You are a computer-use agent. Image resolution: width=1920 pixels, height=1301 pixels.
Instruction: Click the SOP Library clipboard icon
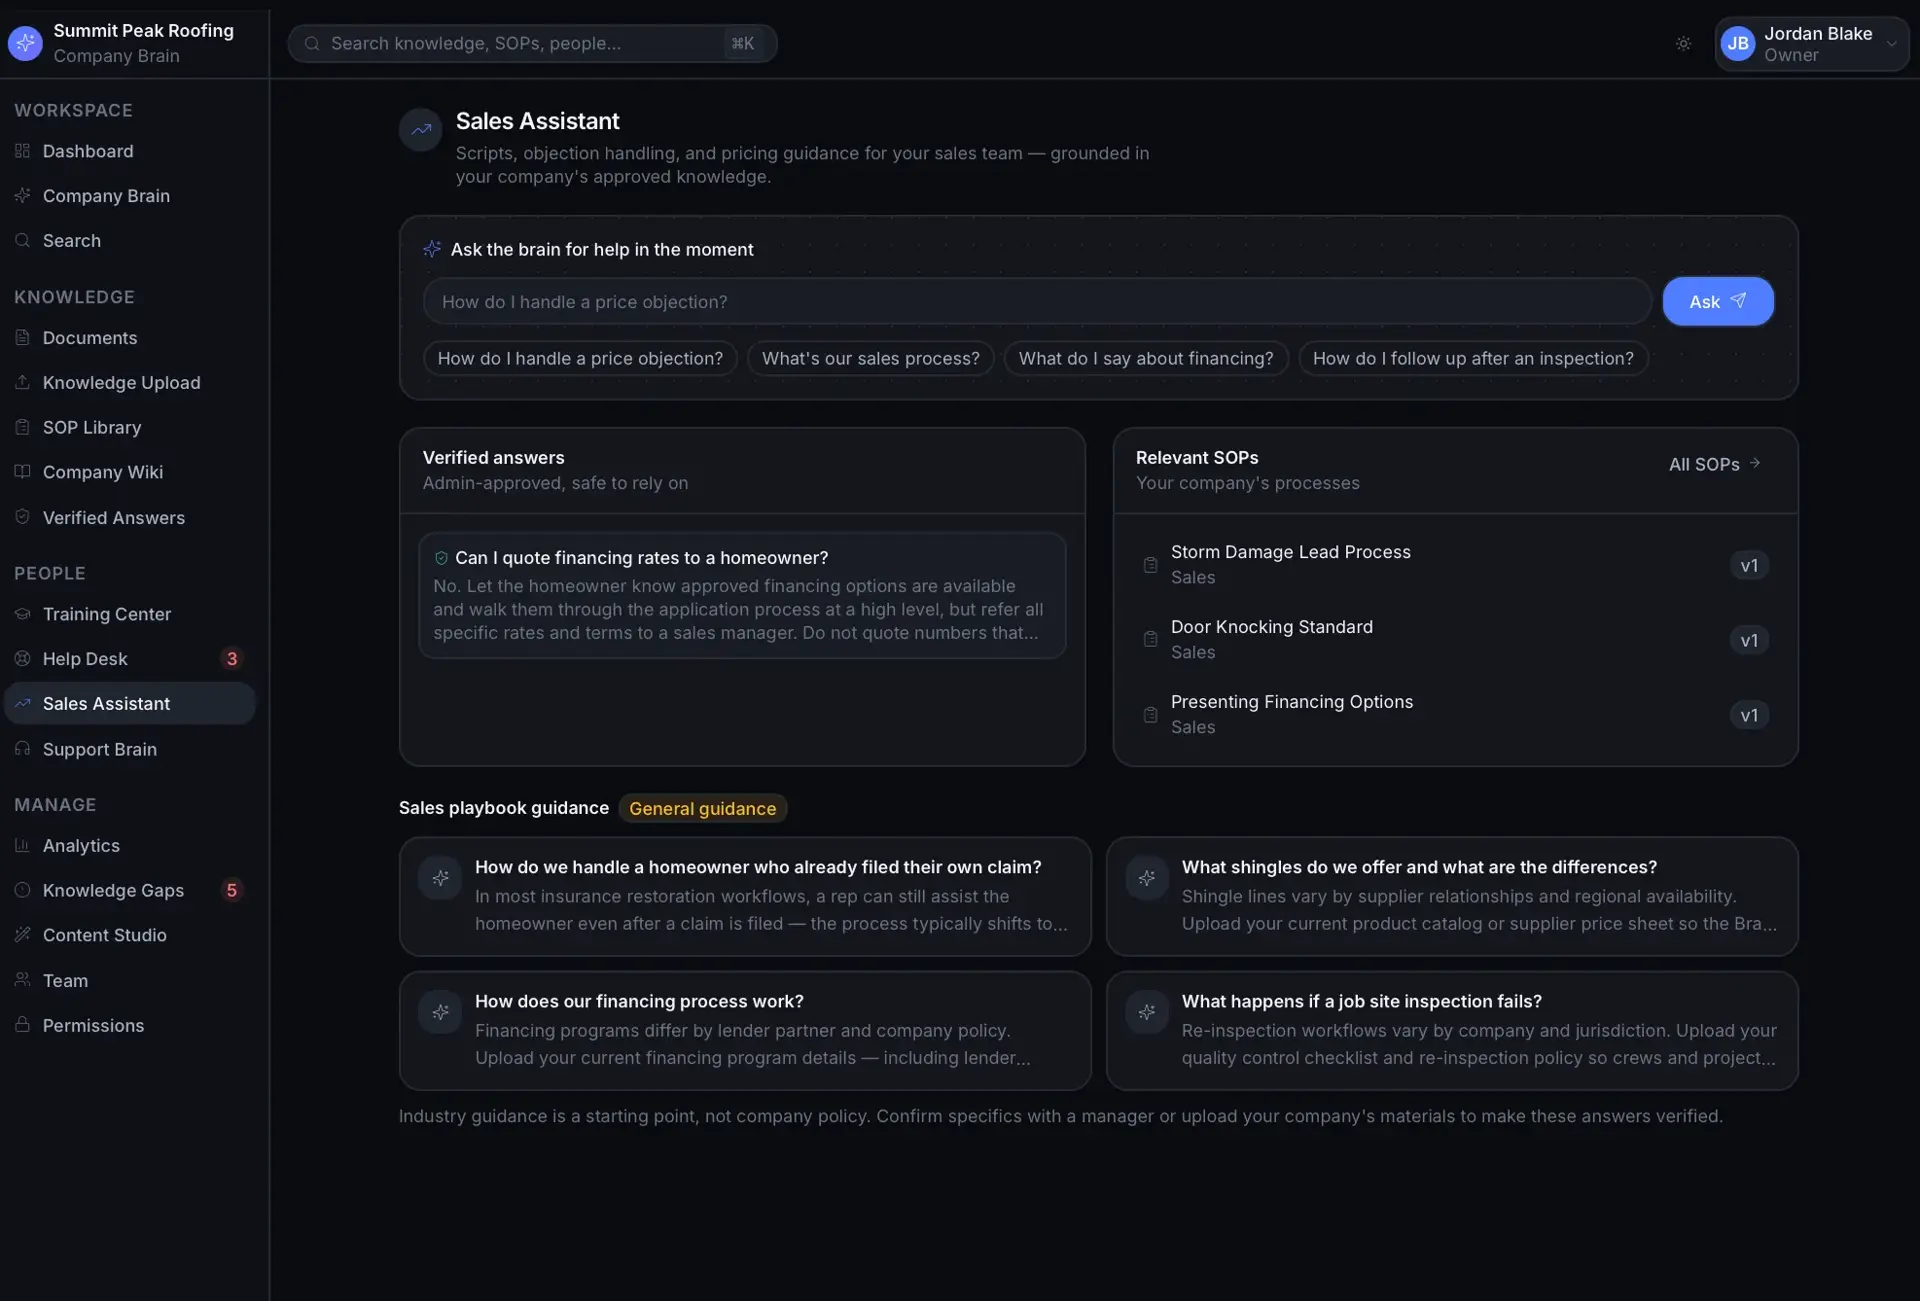click(x=22, y=428)
